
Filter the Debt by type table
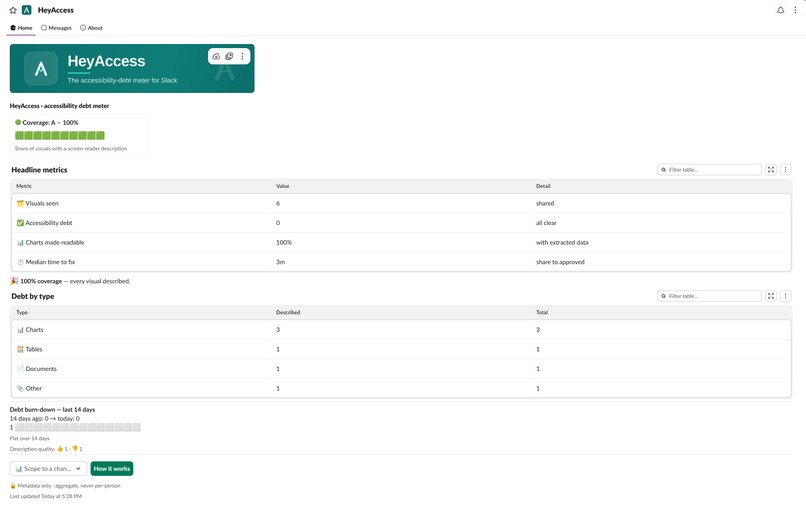click(x=709, y=296)
